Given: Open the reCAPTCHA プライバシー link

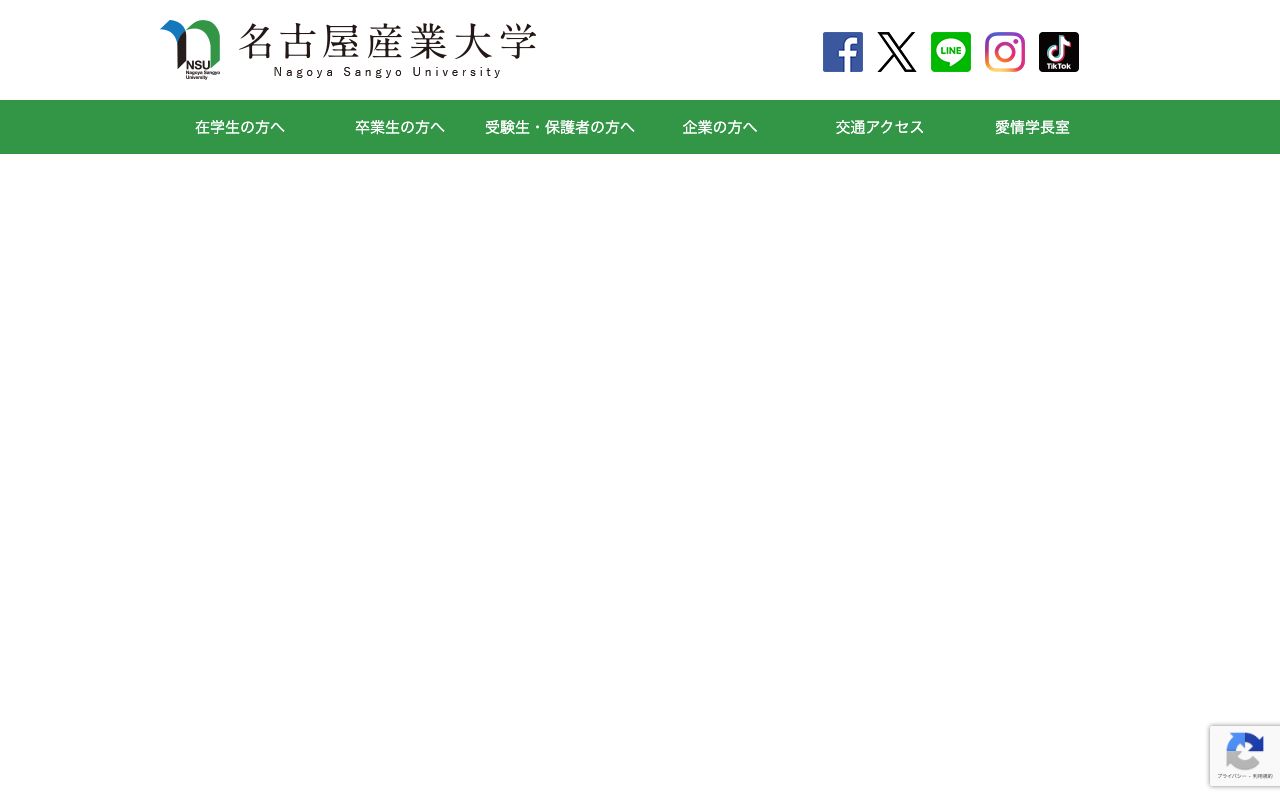Looking at the screenshot, I should pyautogui.click(x=1229, y=776).
